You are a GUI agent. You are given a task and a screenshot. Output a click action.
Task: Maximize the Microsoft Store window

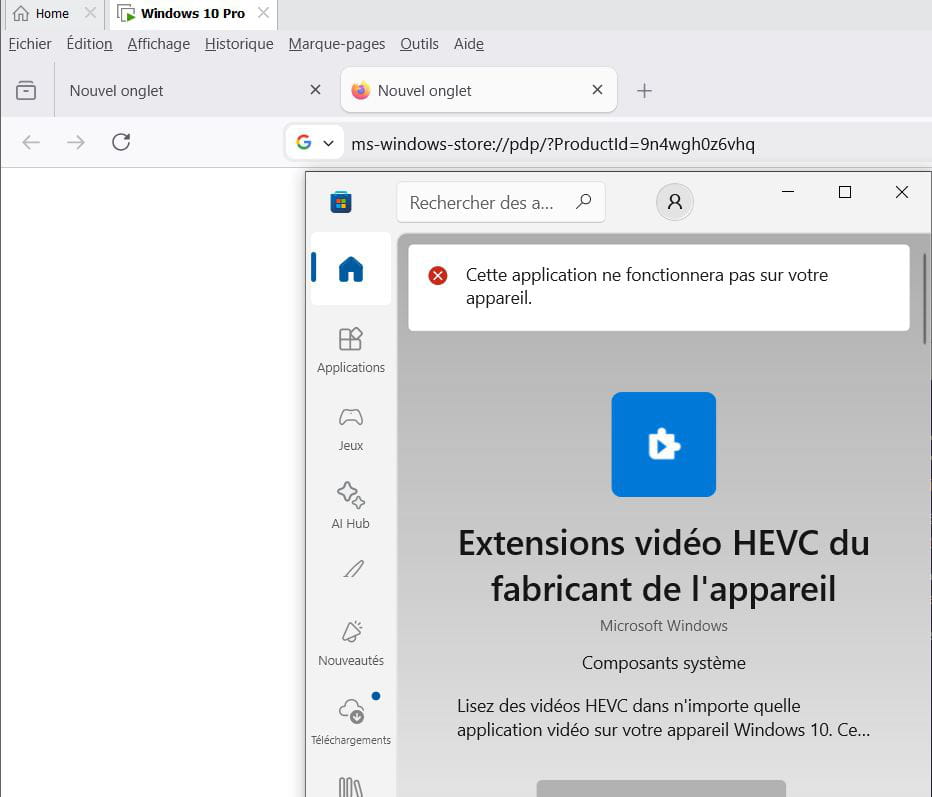pos(845,192)
